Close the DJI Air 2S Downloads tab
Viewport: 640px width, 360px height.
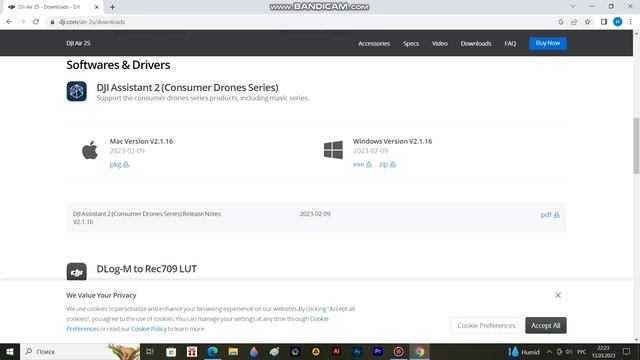coord(97,7)
